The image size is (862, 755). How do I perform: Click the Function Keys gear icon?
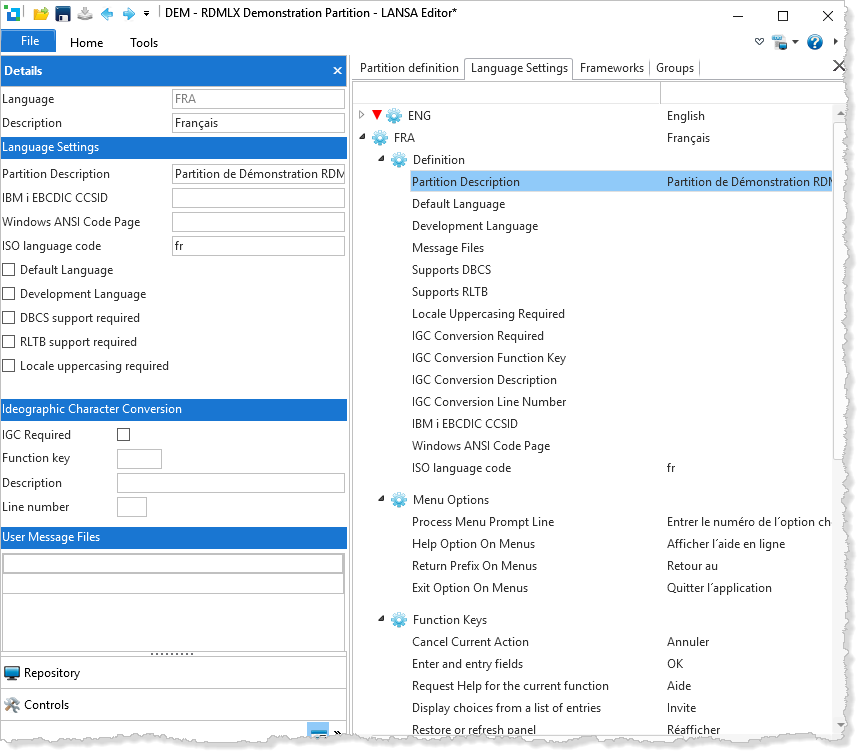pyautogui.click(x=399, y=620)
